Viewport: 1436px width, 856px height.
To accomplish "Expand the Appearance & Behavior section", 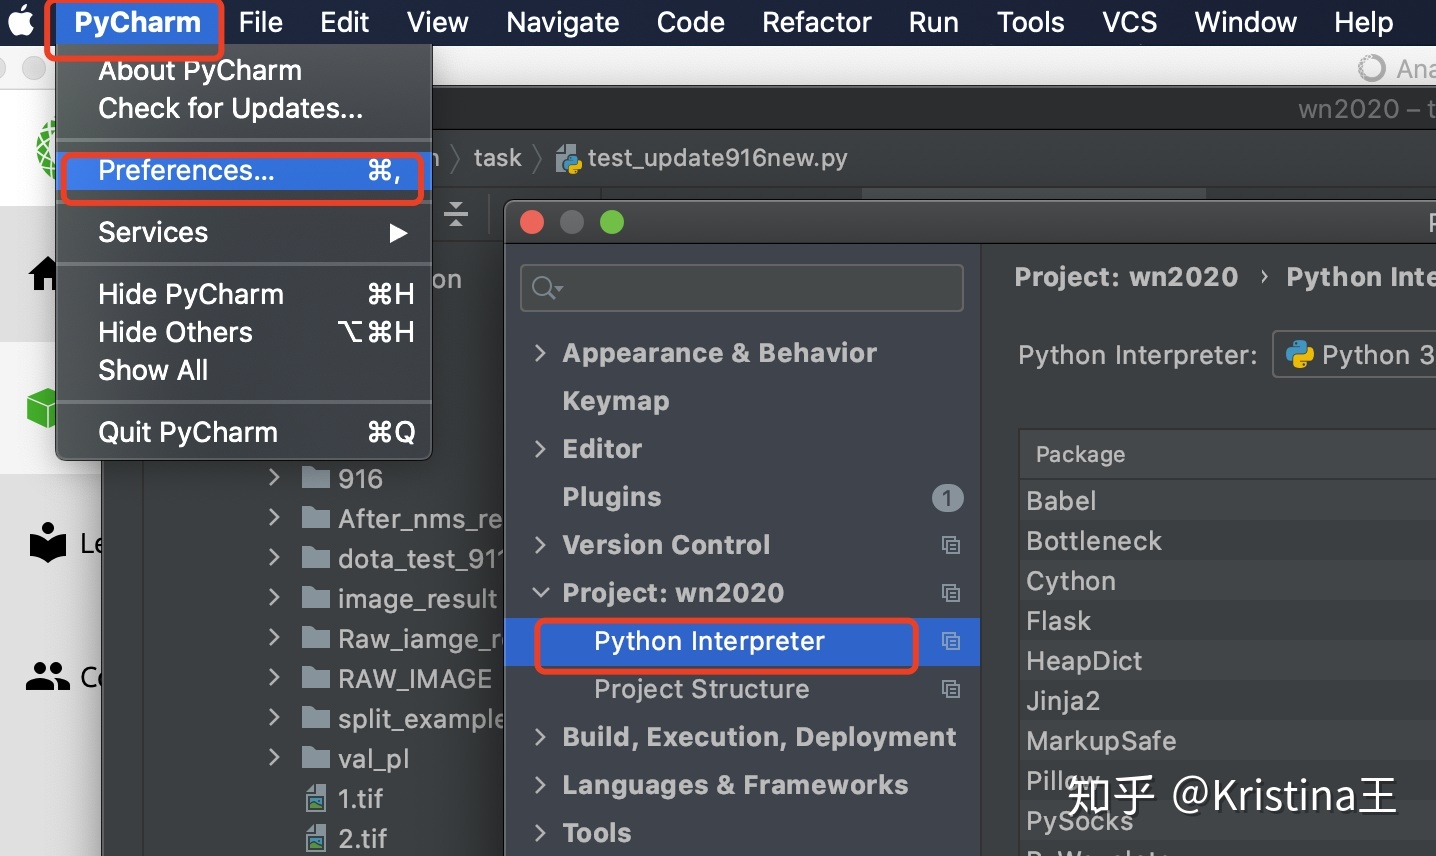I will click(x=541, y=353).
